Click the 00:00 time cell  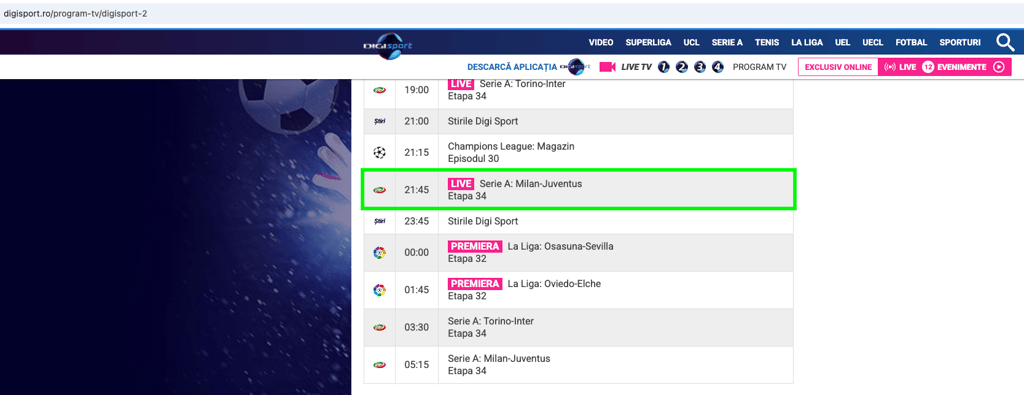click(x=417, y=253)
